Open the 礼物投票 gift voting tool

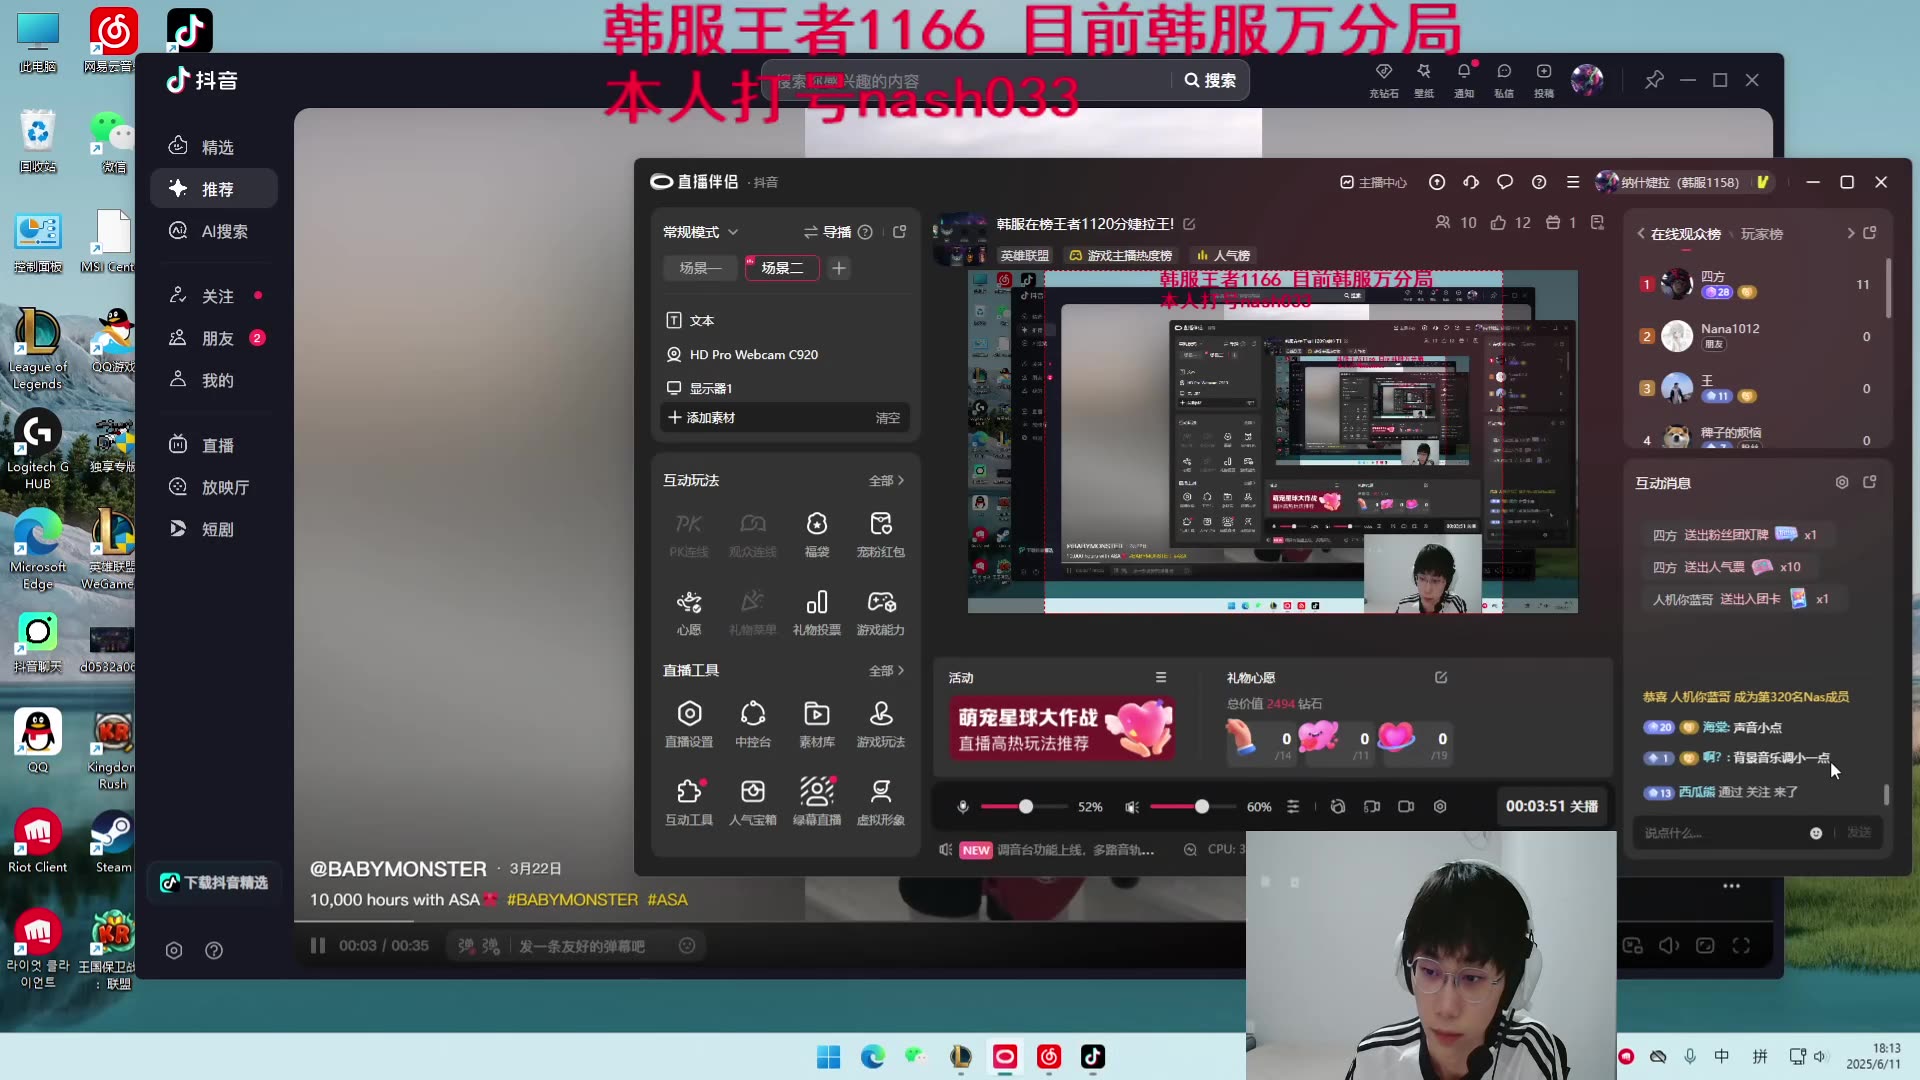pos(816,612)
